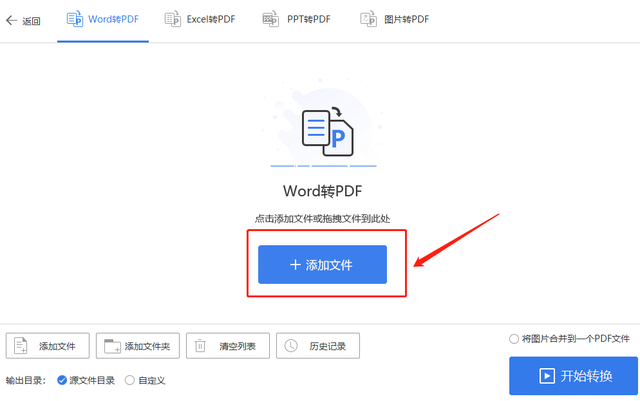
Task: Click the clock icon in 历史记录
Action: [291, 345]
